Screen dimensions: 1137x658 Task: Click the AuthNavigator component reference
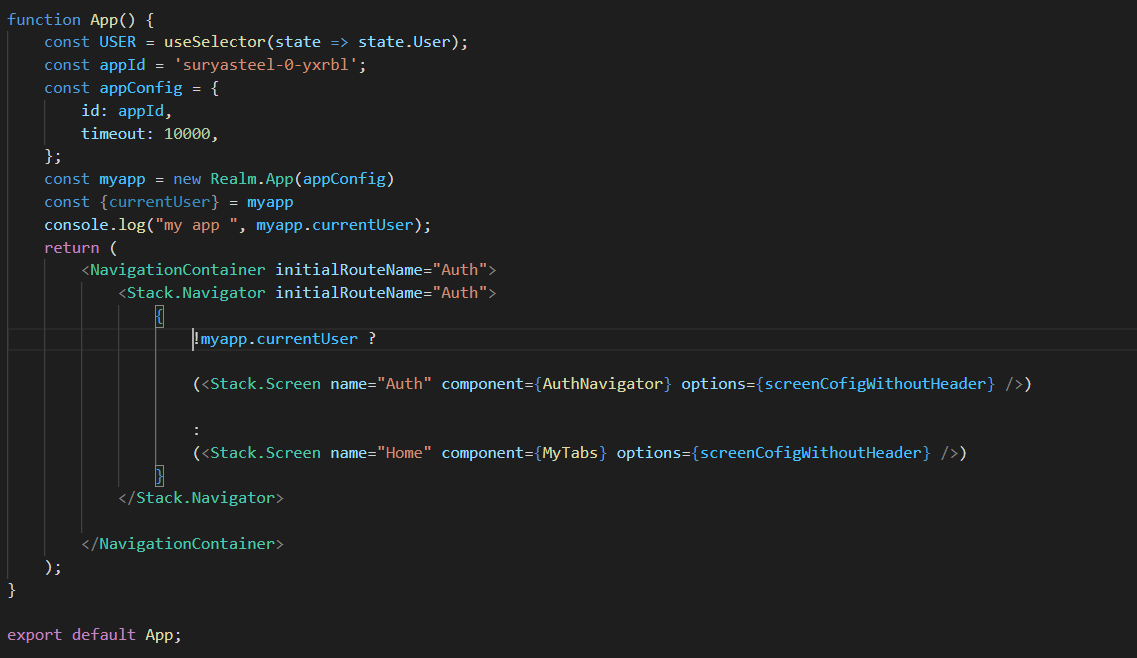603,384
